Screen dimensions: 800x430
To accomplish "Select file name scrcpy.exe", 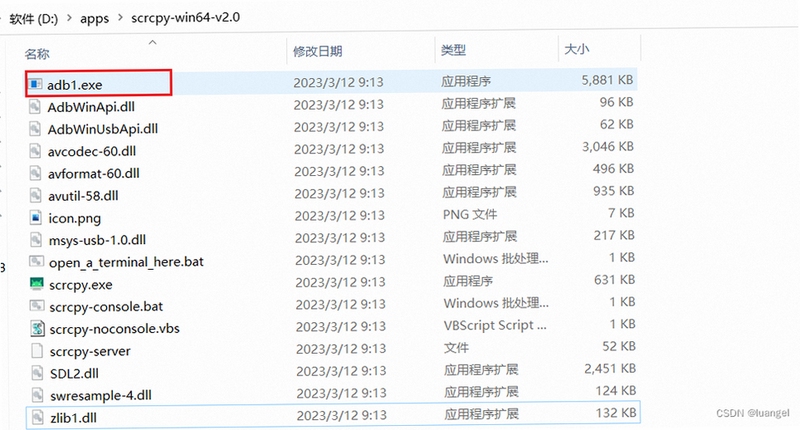I will pos(81,285).
